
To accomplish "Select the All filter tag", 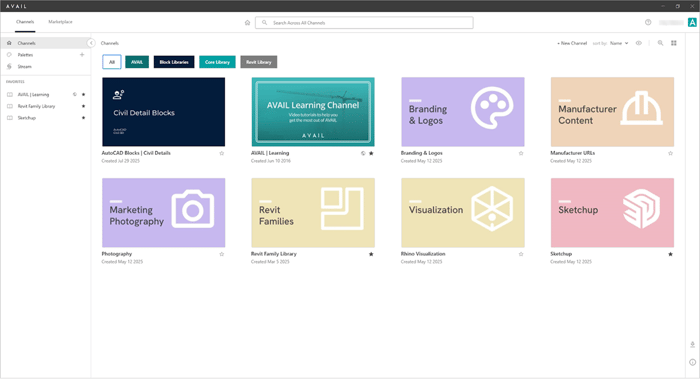I will (112, 62).
